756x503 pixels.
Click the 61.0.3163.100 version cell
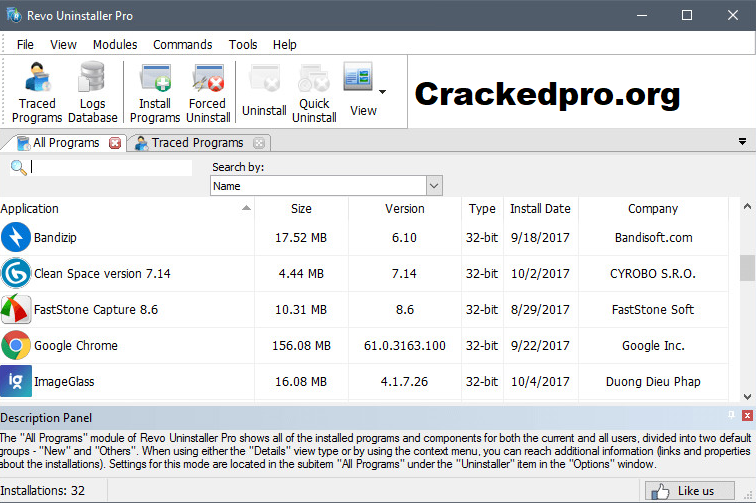pyautogui.click(x=405, y=345)
